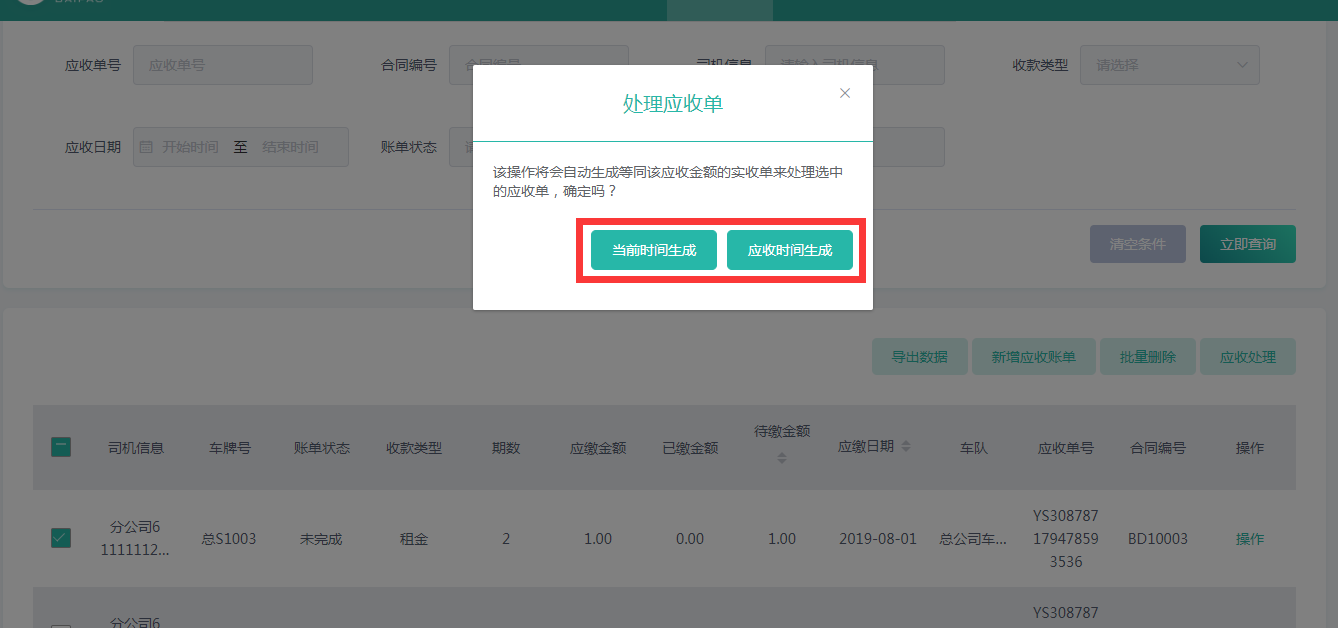Uncheck the row checkbox for 总S1003
This screenshot has width=1338, height=628.
(61, 538)
